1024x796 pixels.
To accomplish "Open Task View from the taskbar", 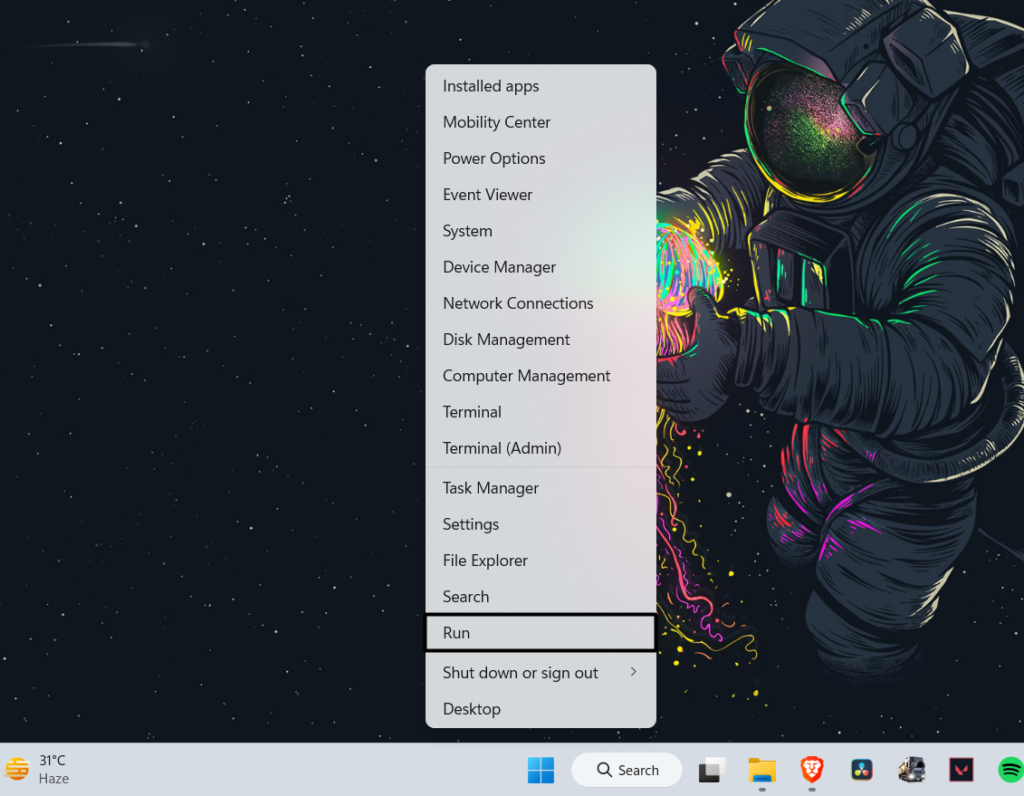I will 711,770.
